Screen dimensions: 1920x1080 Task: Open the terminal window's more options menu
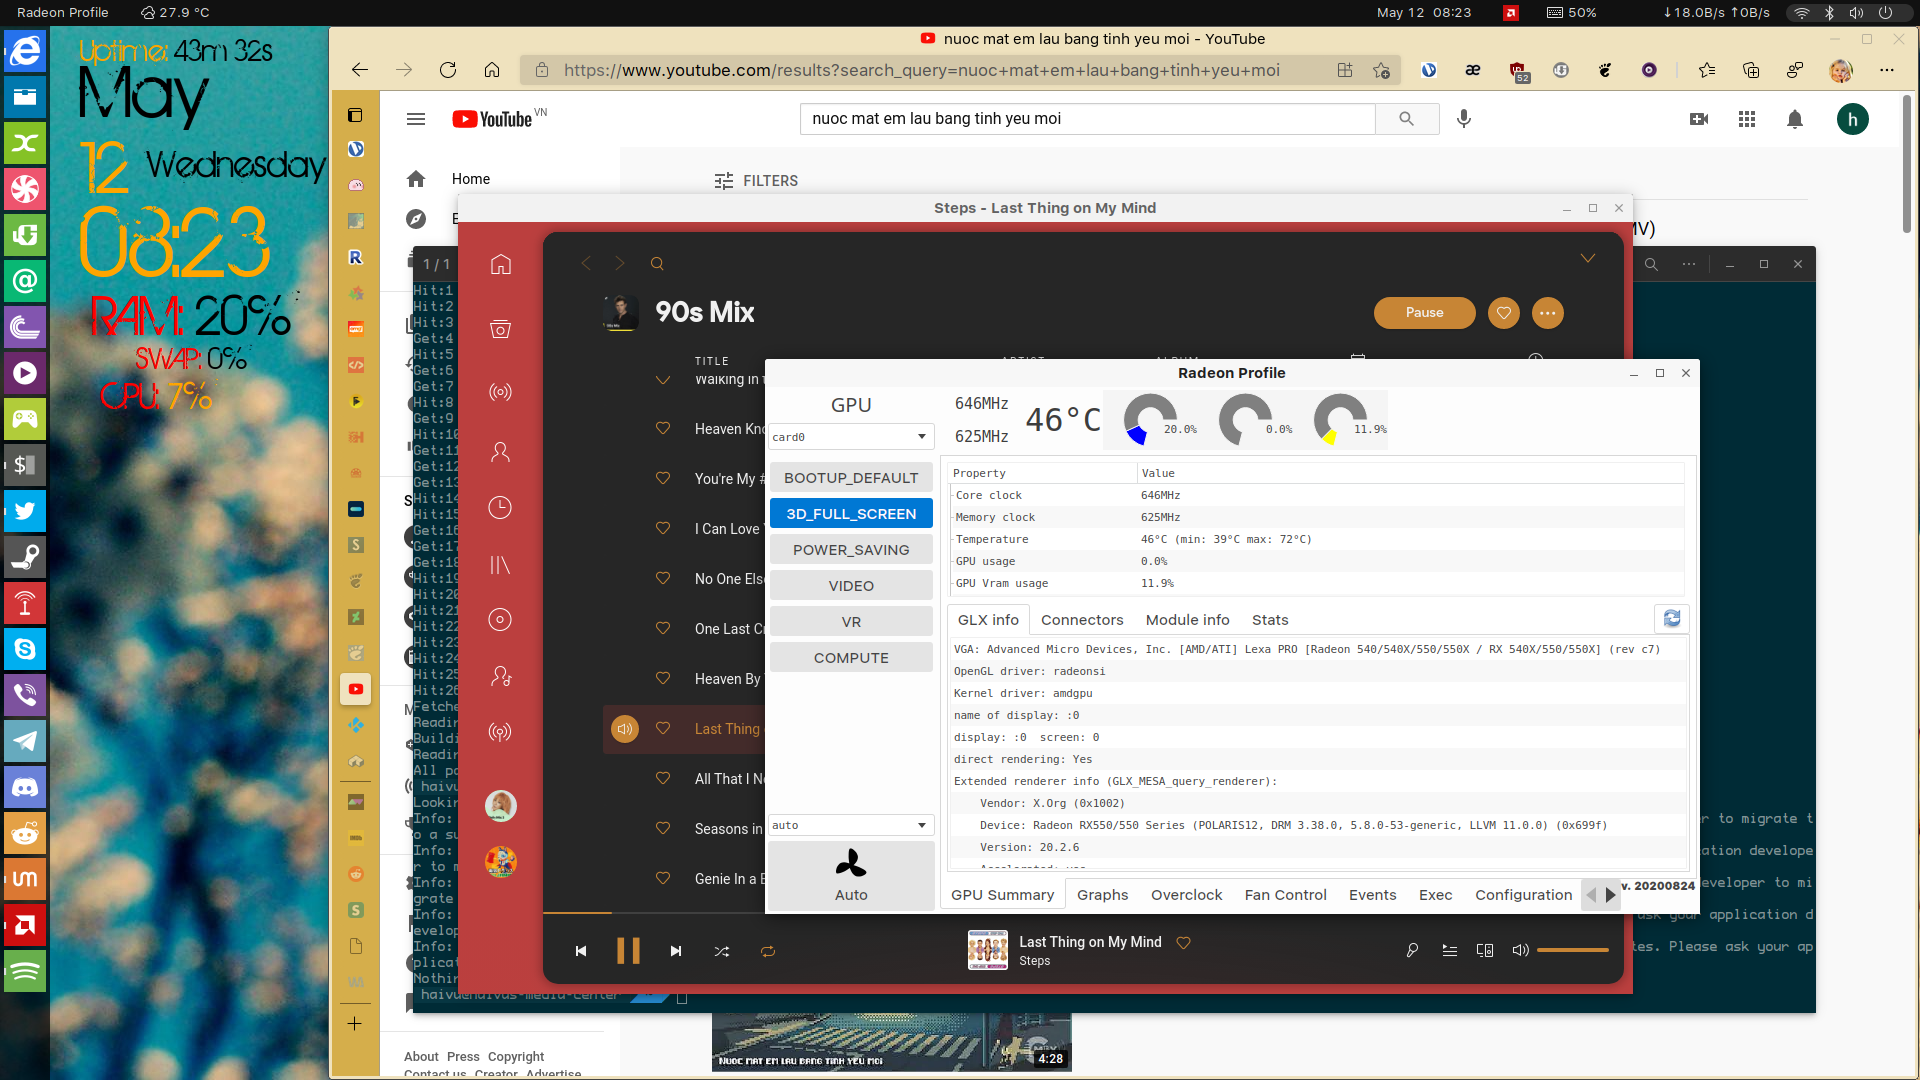click(1689, 264)
